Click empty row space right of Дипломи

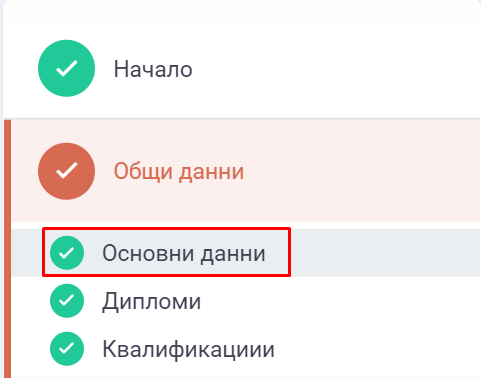tap(340, 301)
